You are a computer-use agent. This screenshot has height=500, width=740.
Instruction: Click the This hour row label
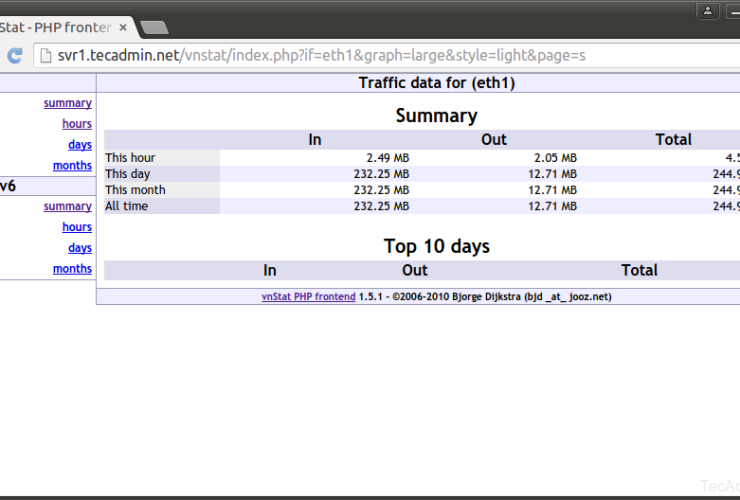[x=130, y=158]
